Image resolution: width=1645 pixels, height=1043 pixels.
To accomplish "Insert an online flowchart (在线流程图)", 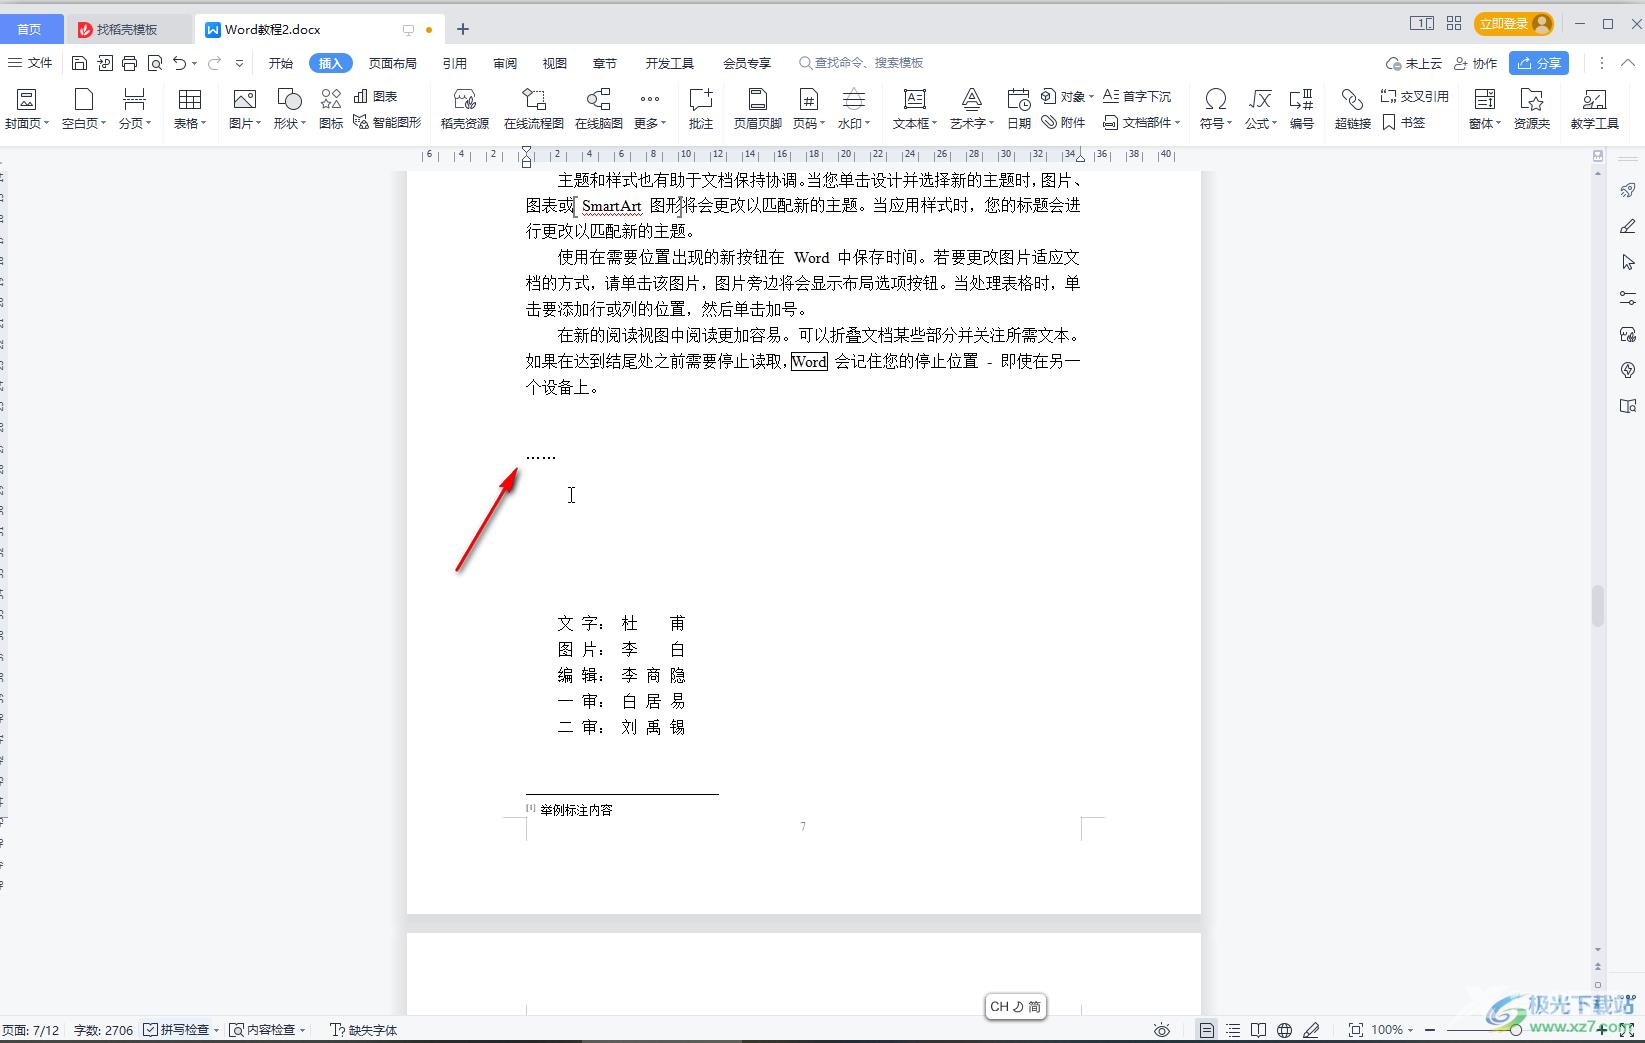I will (x=534, y=109).
